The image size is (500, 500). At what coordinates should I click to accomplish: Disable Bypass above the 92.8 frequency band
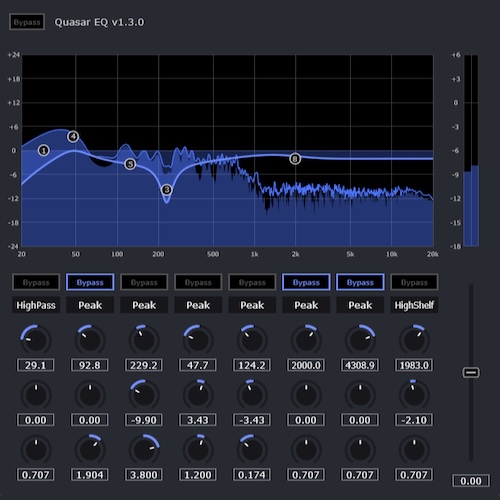[90, 282]
